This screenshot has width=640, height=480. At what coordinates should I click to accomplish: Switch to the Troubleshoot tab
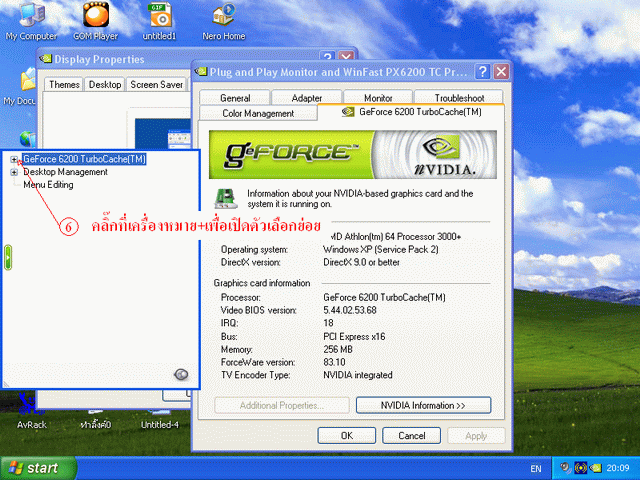point(459,98)
